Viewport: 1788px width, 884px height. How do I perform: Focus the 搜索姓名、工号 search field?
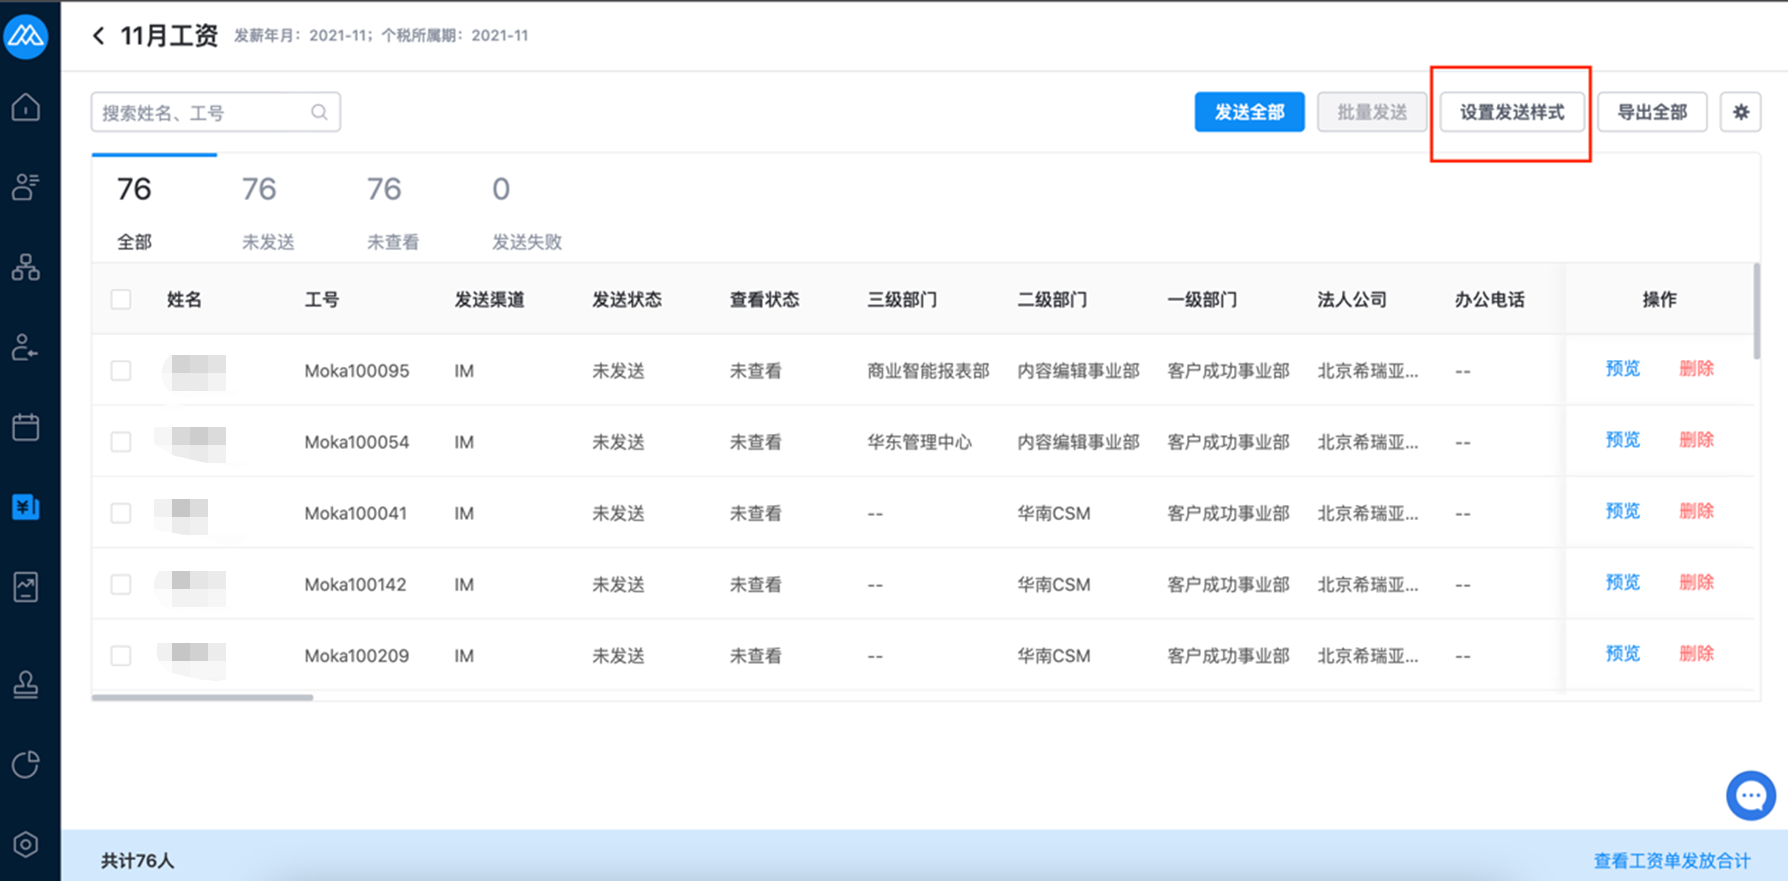point(215,112)
